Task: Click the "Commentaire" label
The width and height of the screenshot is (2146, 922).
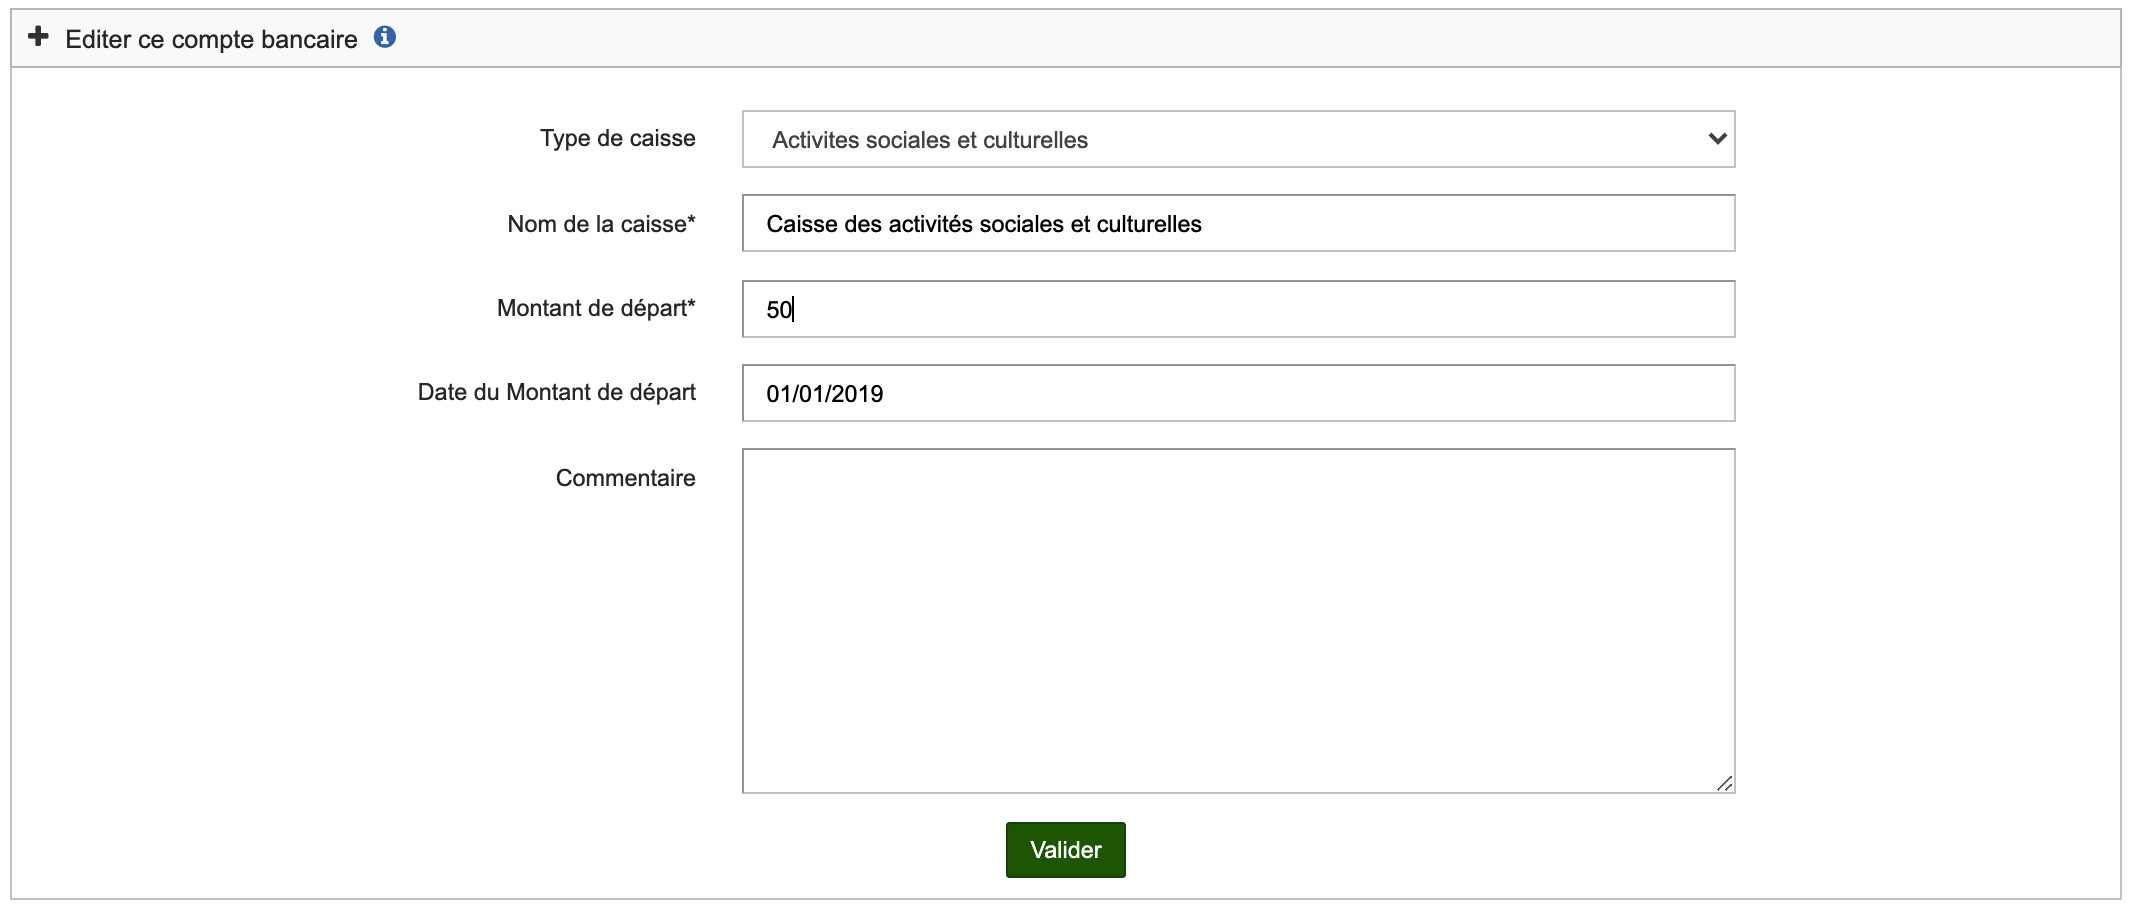Action: (x=625, y=478)
